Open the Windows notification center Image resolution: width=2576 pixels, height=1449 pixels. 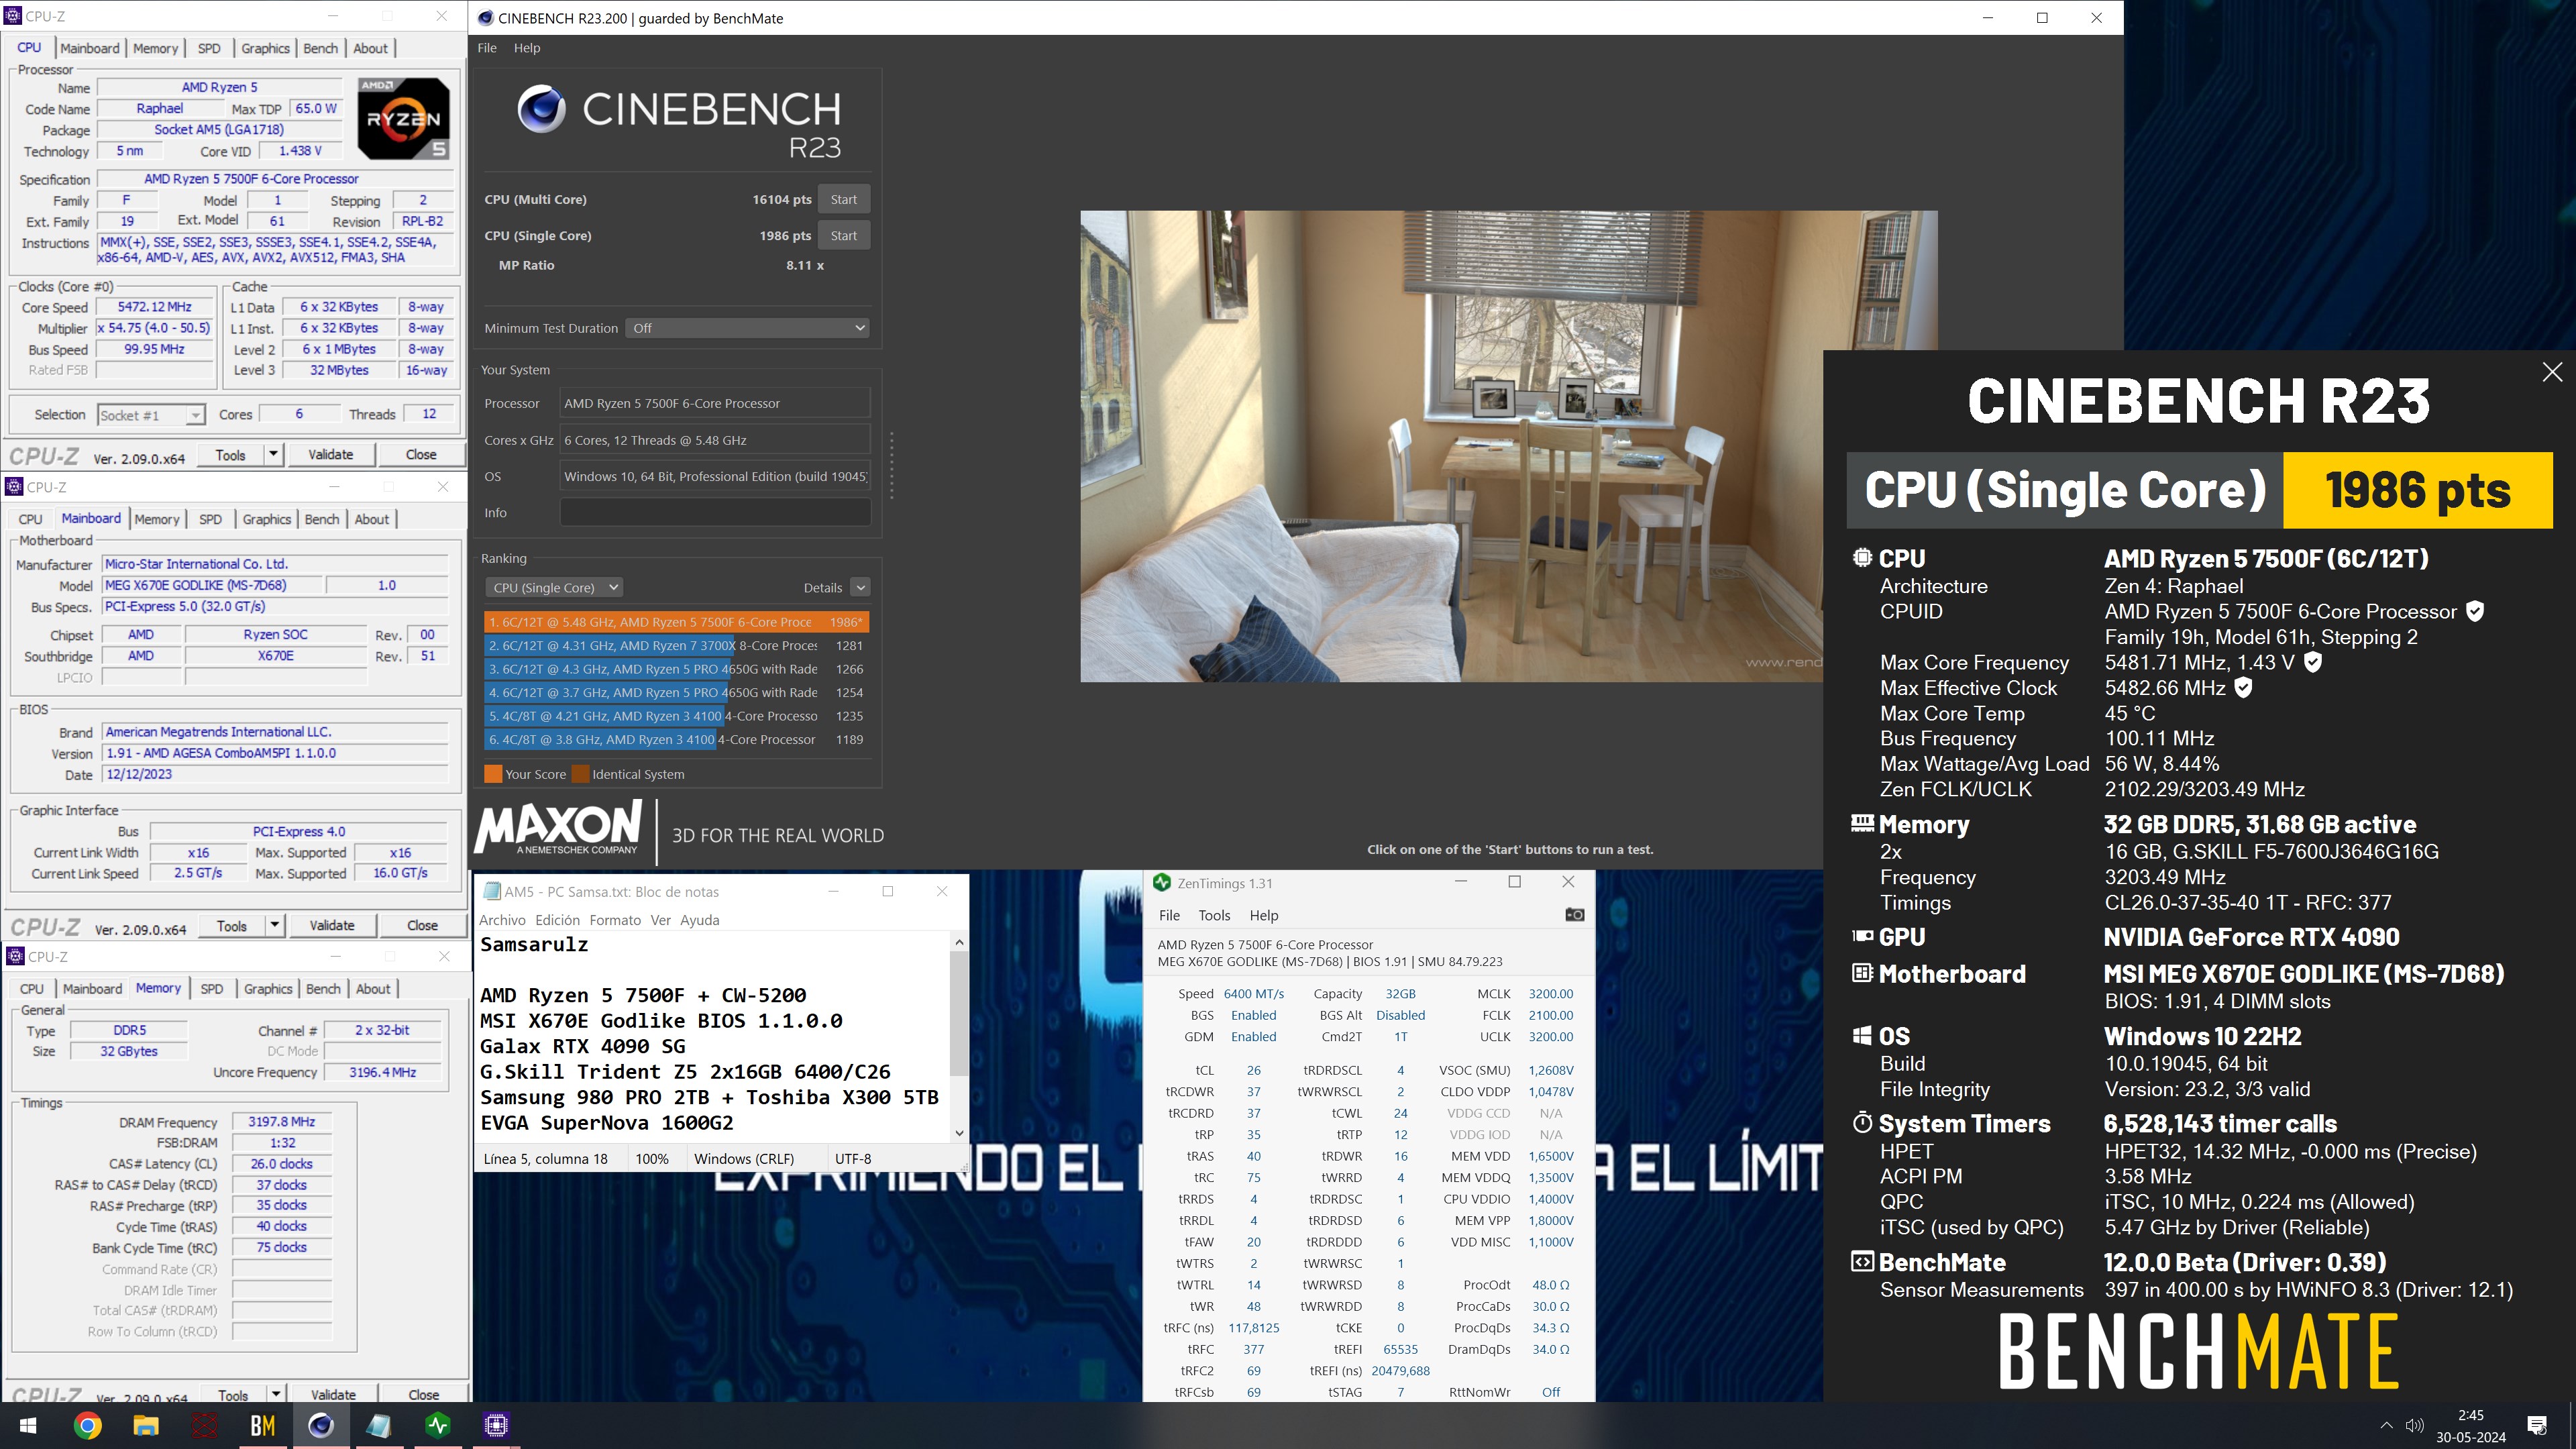[x=2537, y=1425]
